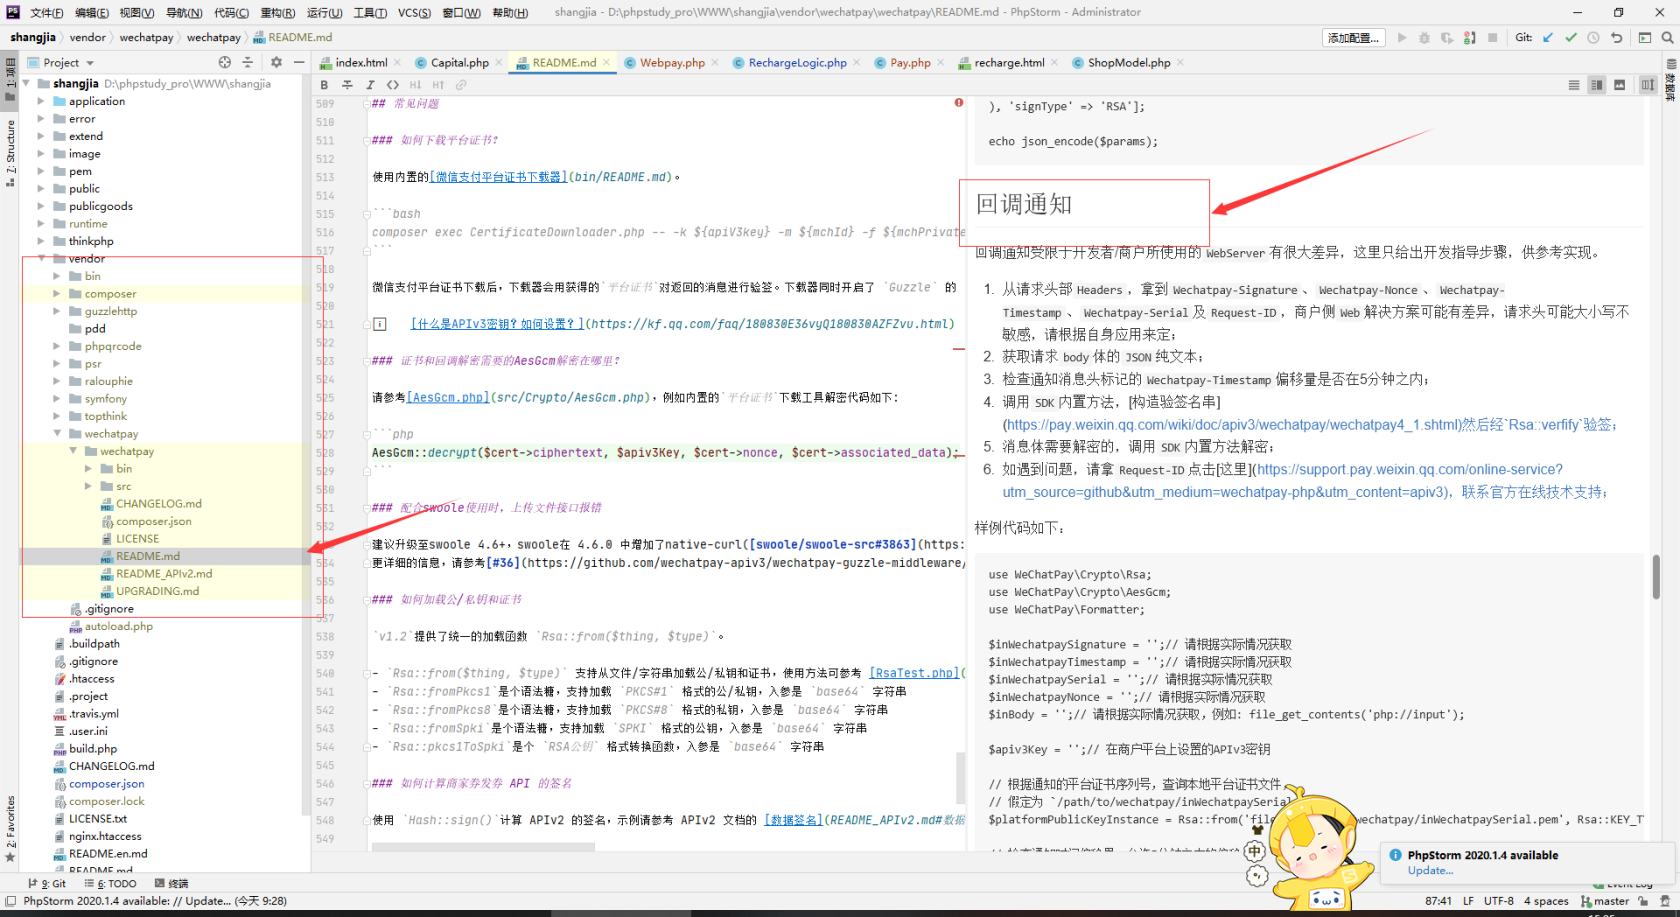Click the editor horizontal scrollbar thumb
Viewport: 1680px width, 917px height.
[483, 847]
